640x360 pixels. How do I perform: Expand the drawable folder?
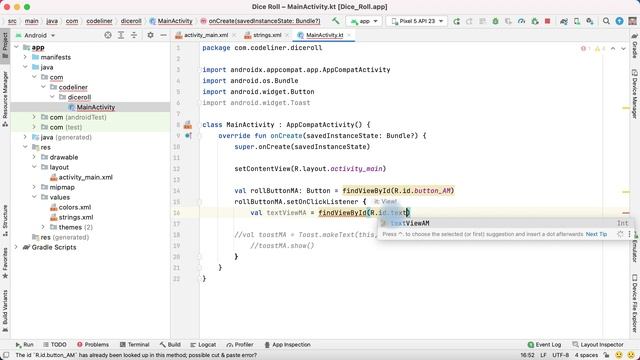[x=34, y=157]
